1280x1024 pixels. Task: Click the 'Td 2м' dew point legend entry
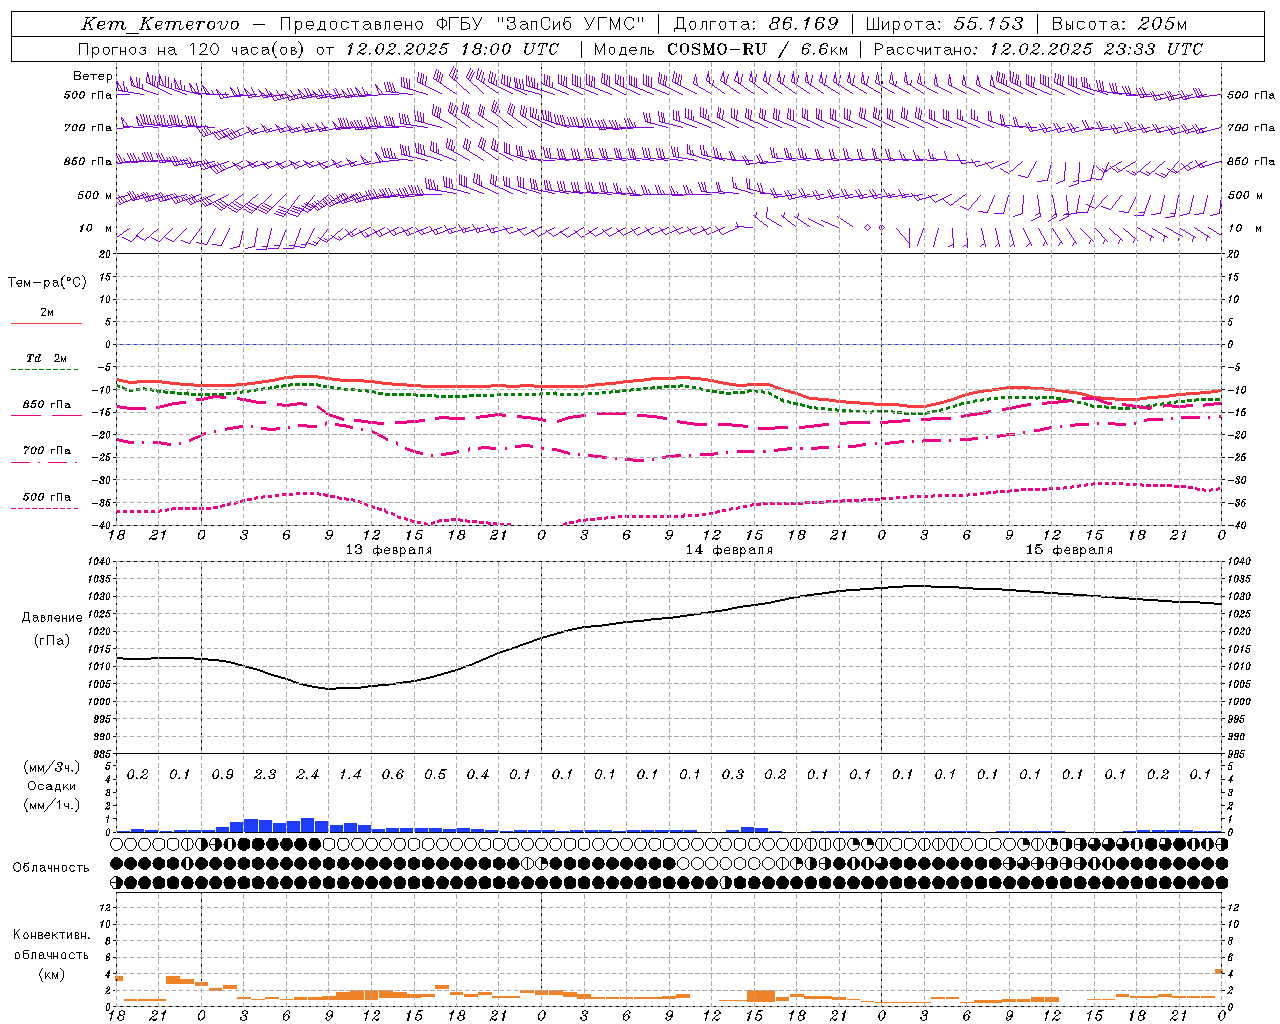point(46,358)
